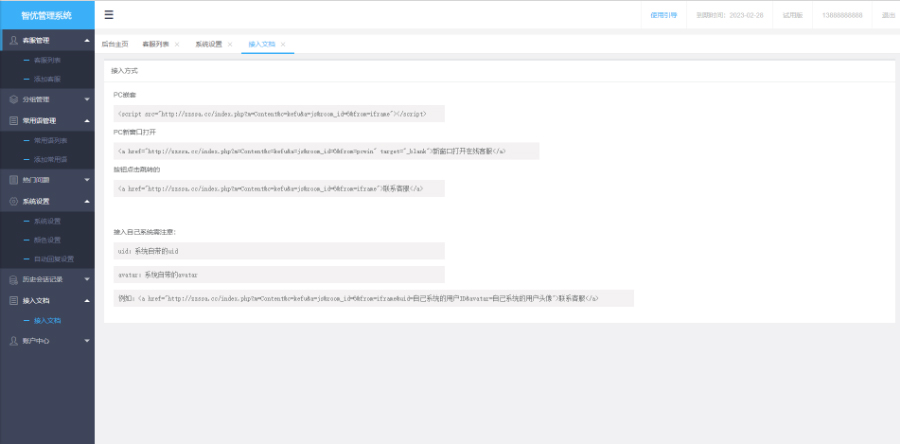Screen dimensions: 900x444
Task: Open 添加客服 in the sidebar
Action: pos(47,79)
